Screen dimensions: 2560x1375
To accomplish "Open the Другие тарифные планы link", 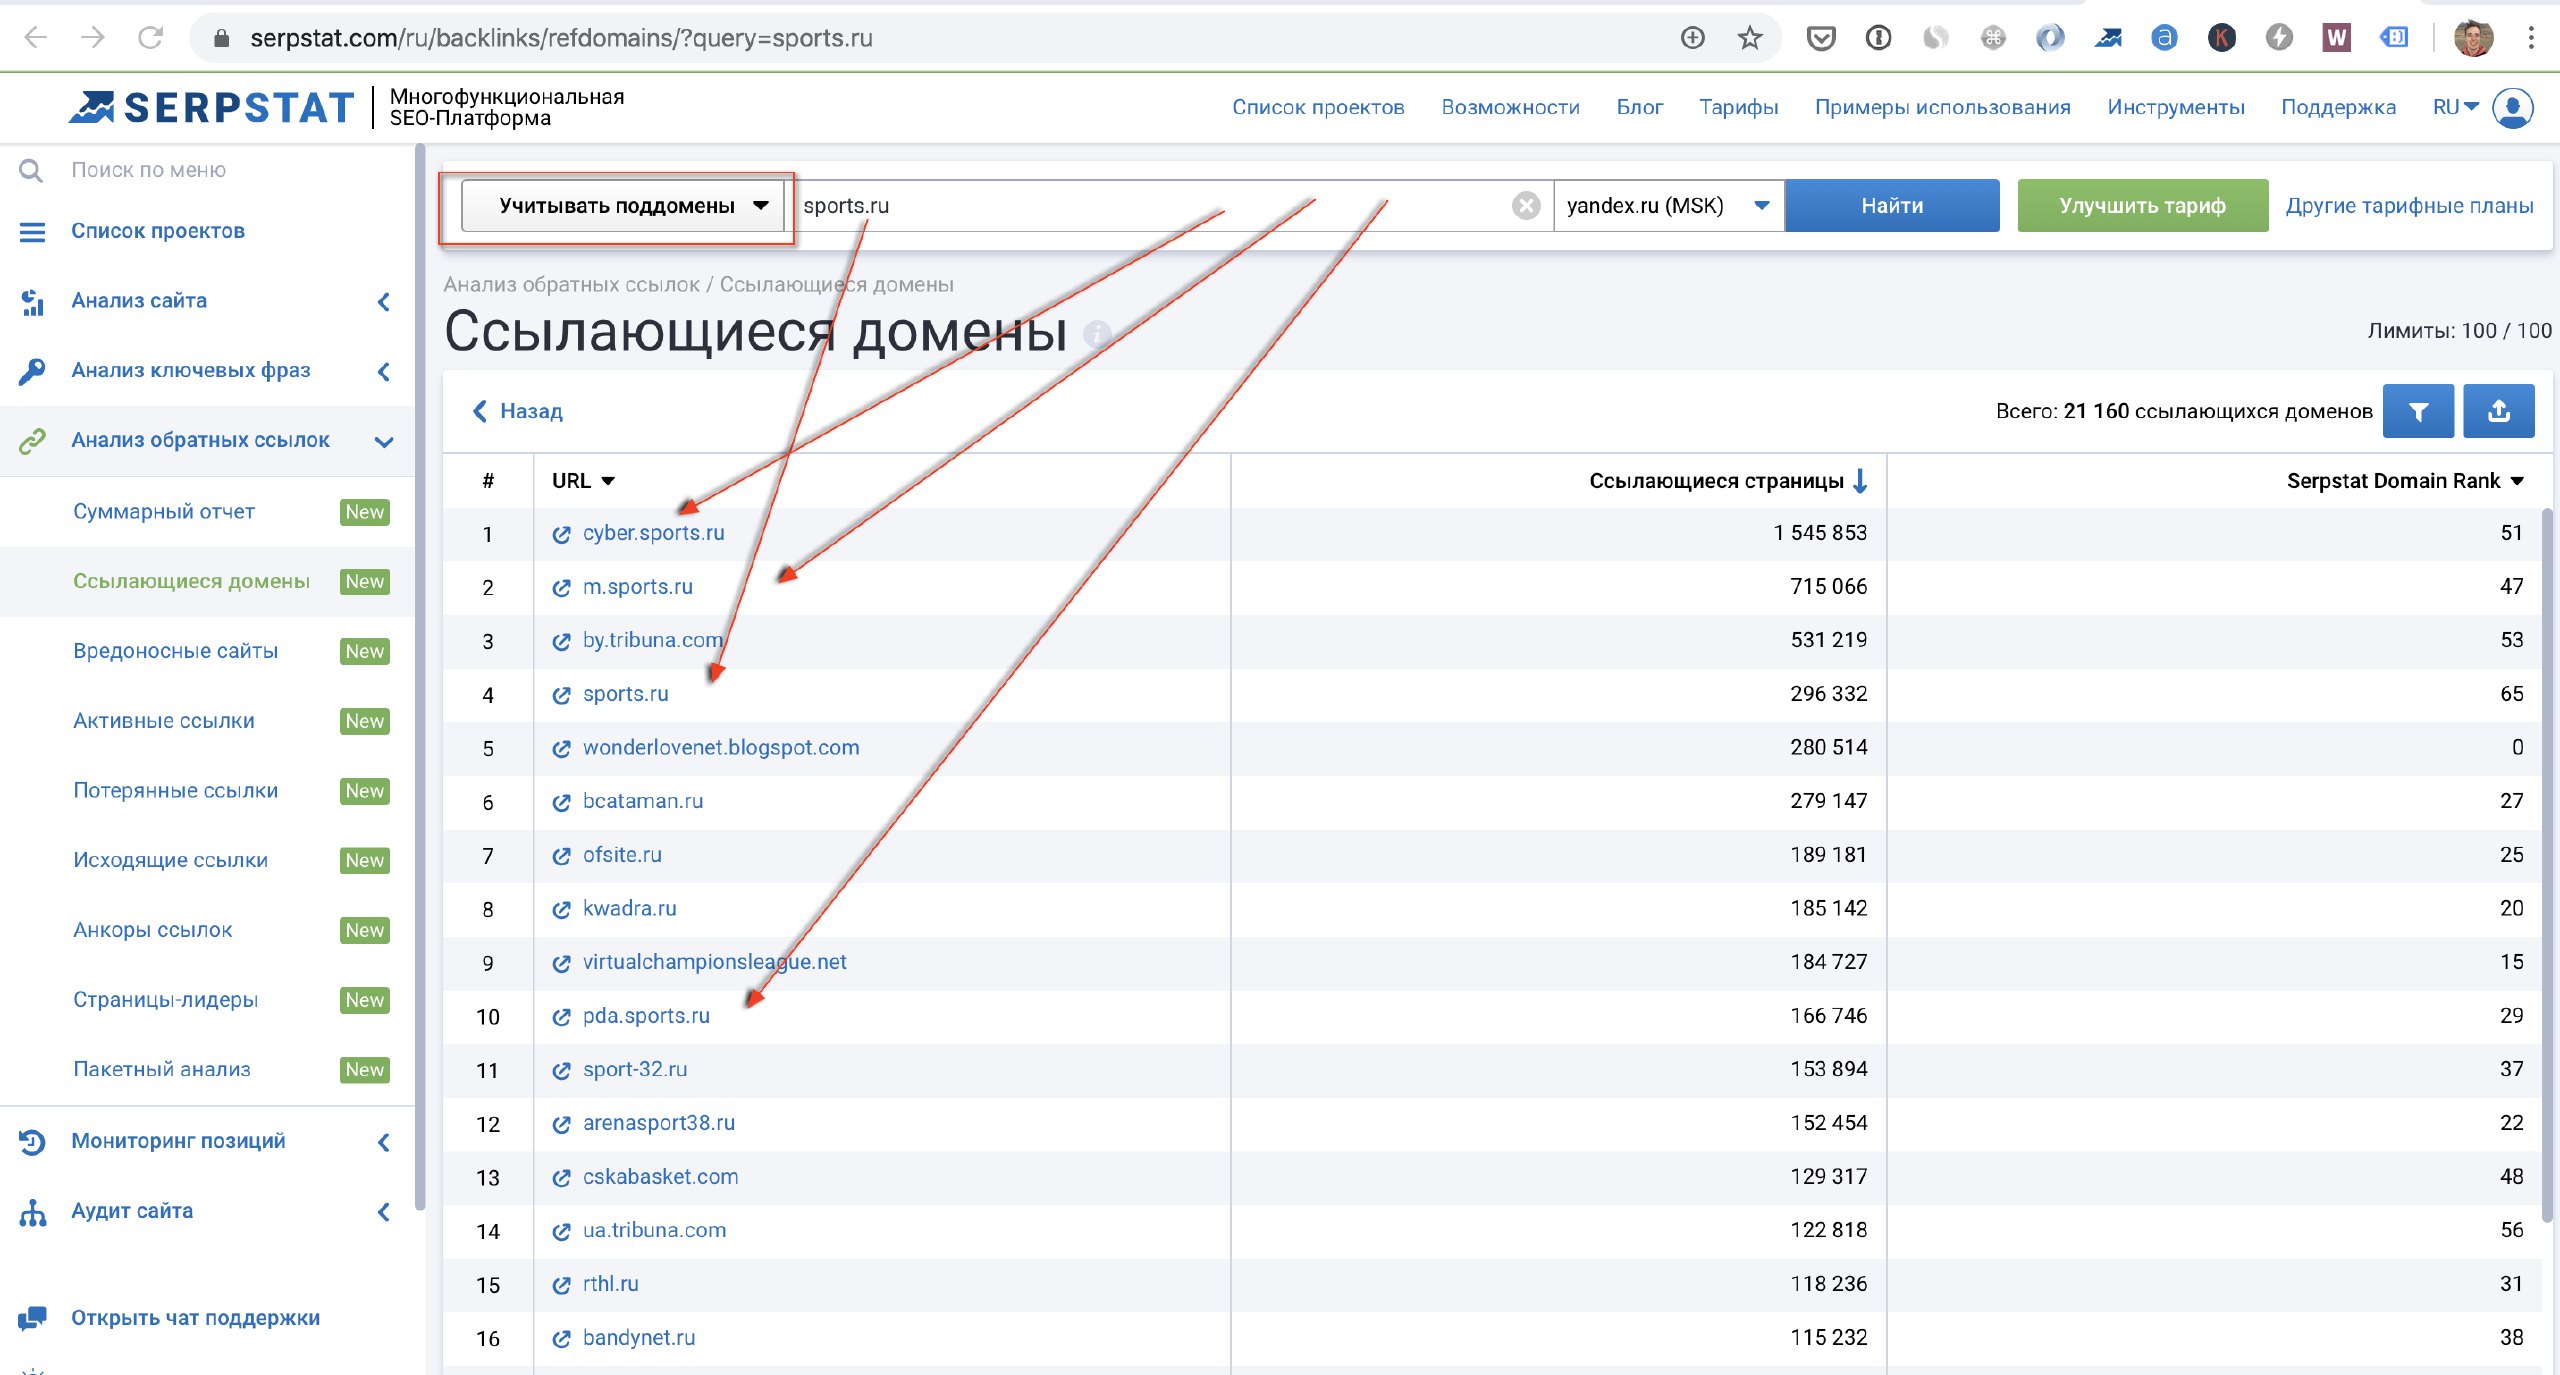I will coord(2409,206).
